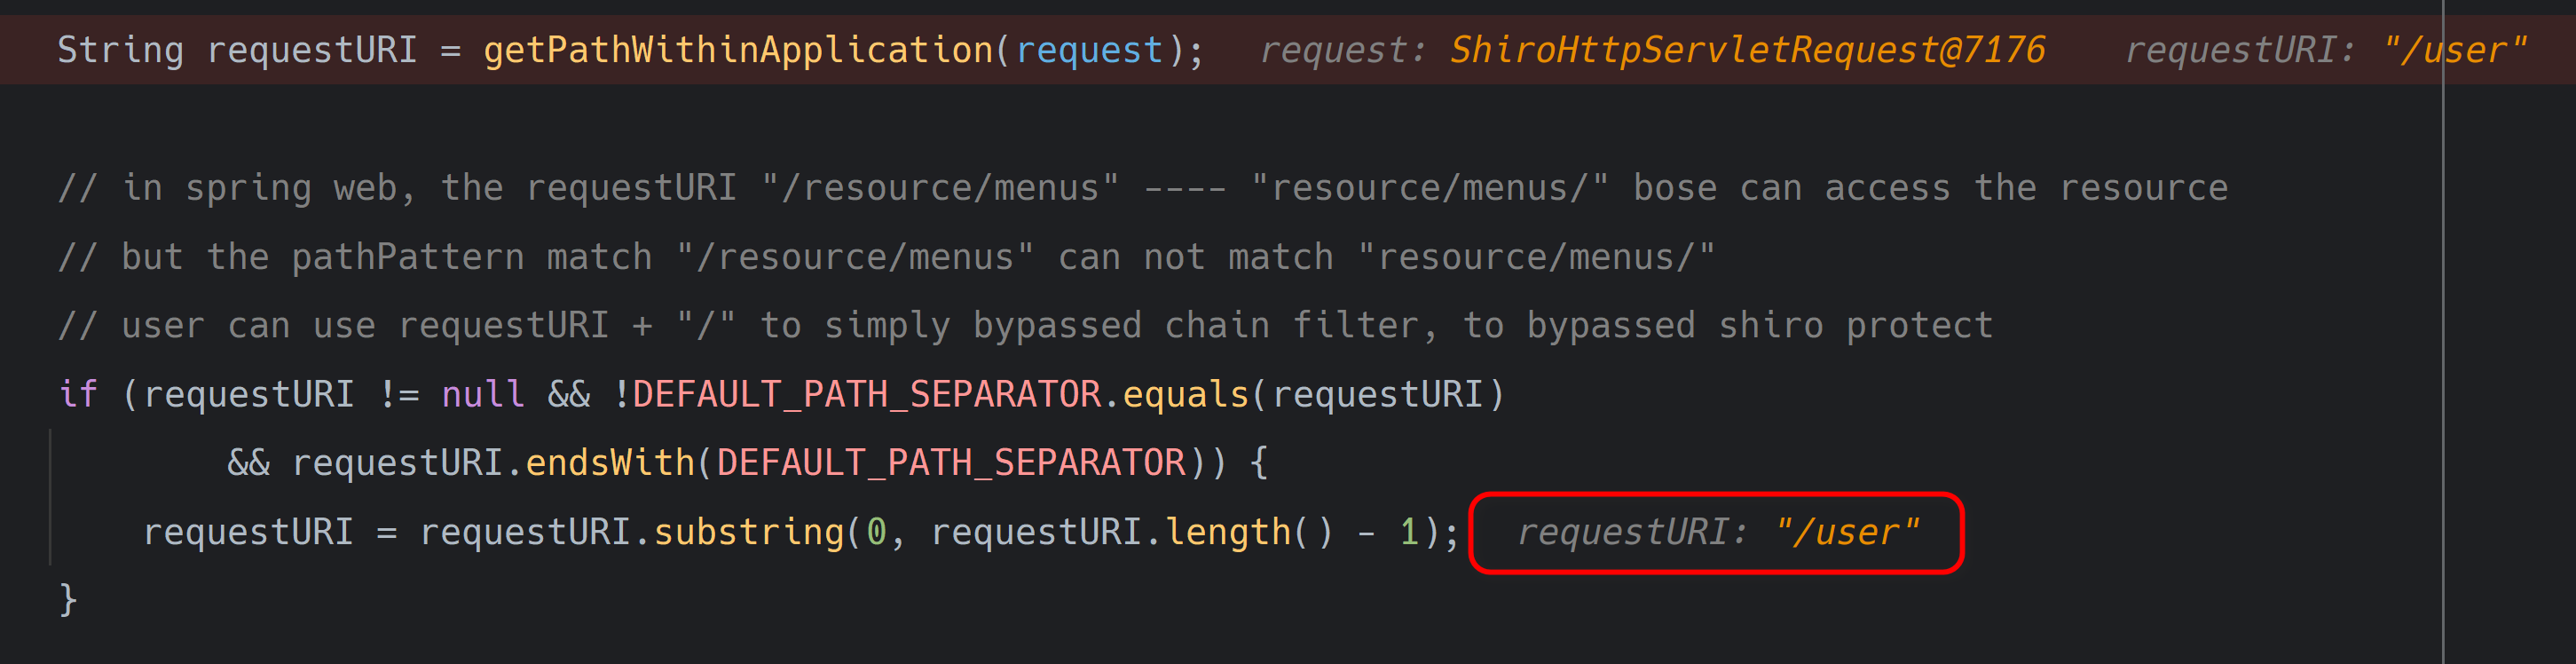Screen dimensions: 2576x664
Task: Click the red-boxed requestURI "/user" hint
Action: pyautogui.click(x=1717, y=532)
